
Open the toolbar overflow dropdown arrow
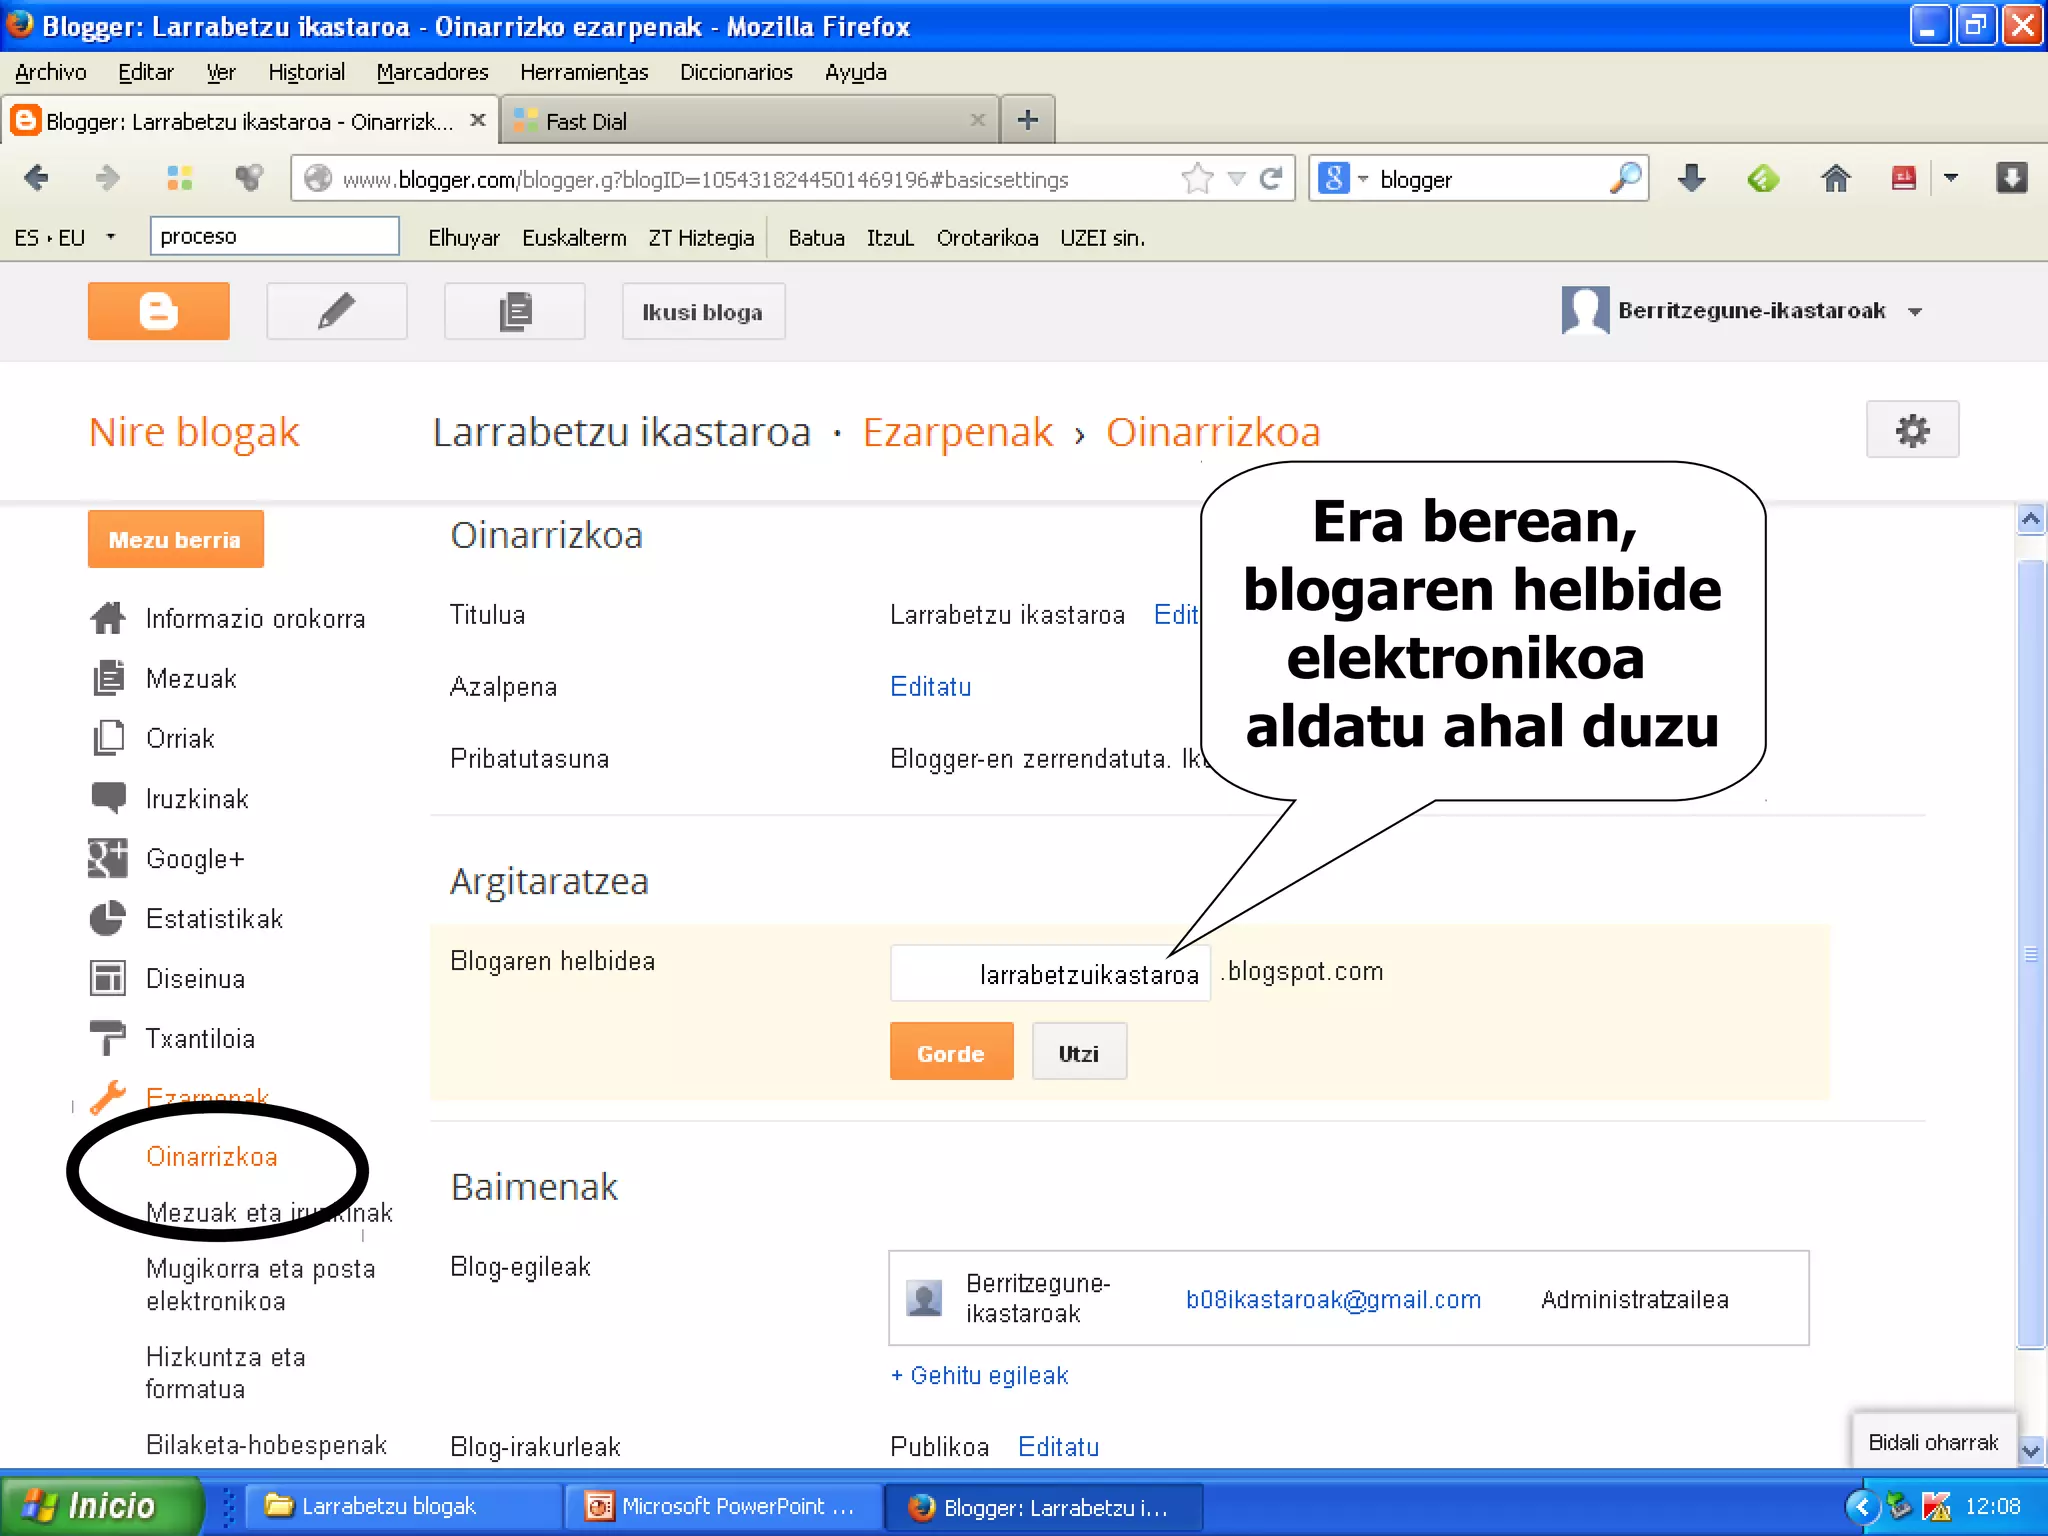pos(1950,178)
